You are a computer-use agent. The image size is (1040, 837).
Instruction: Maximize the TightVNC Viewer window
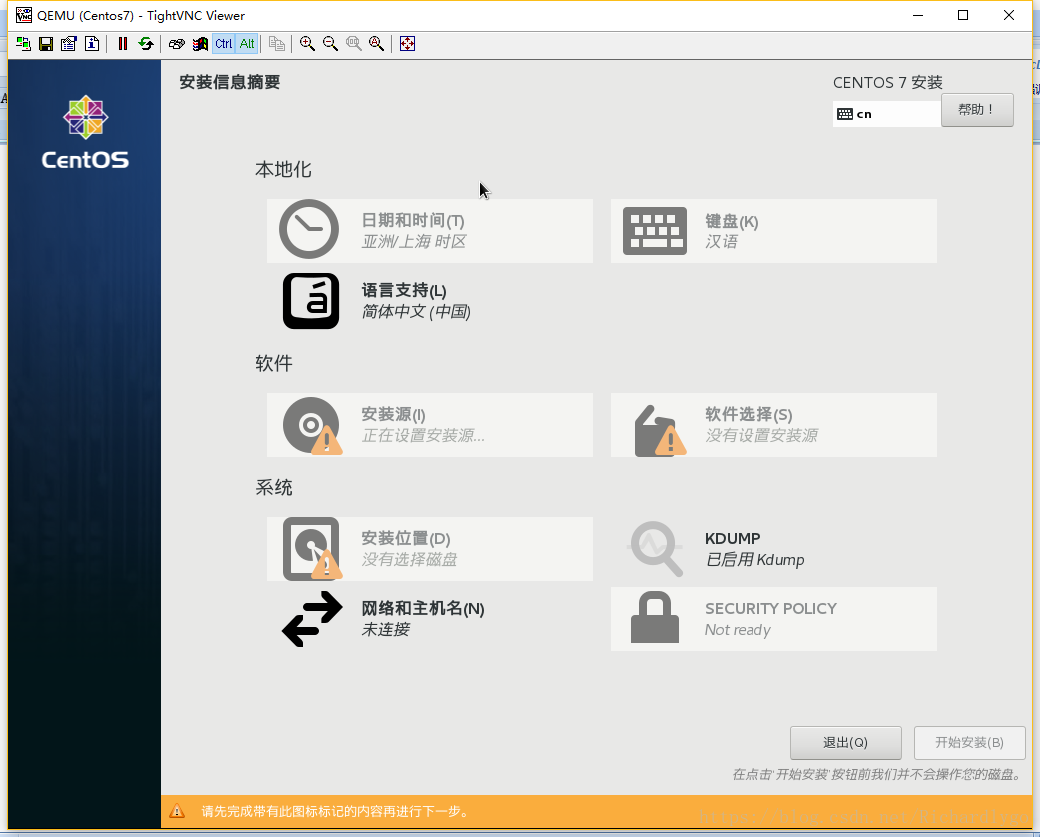(x=963, y=15)
